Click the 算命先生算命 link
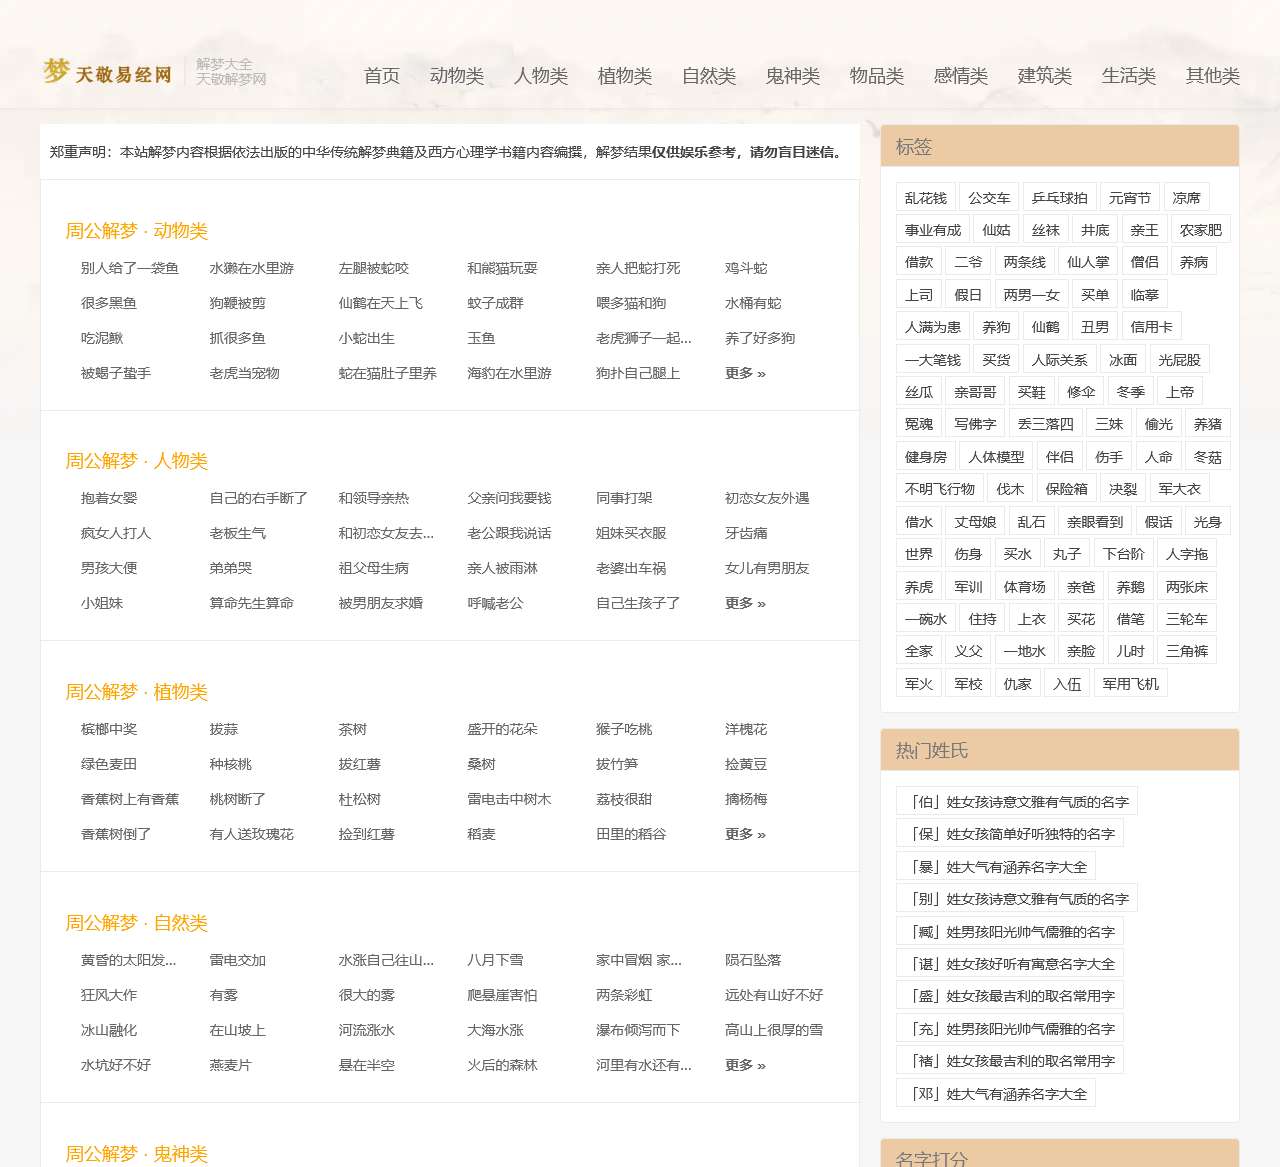1280x1167 pixels. click(252, 603)
